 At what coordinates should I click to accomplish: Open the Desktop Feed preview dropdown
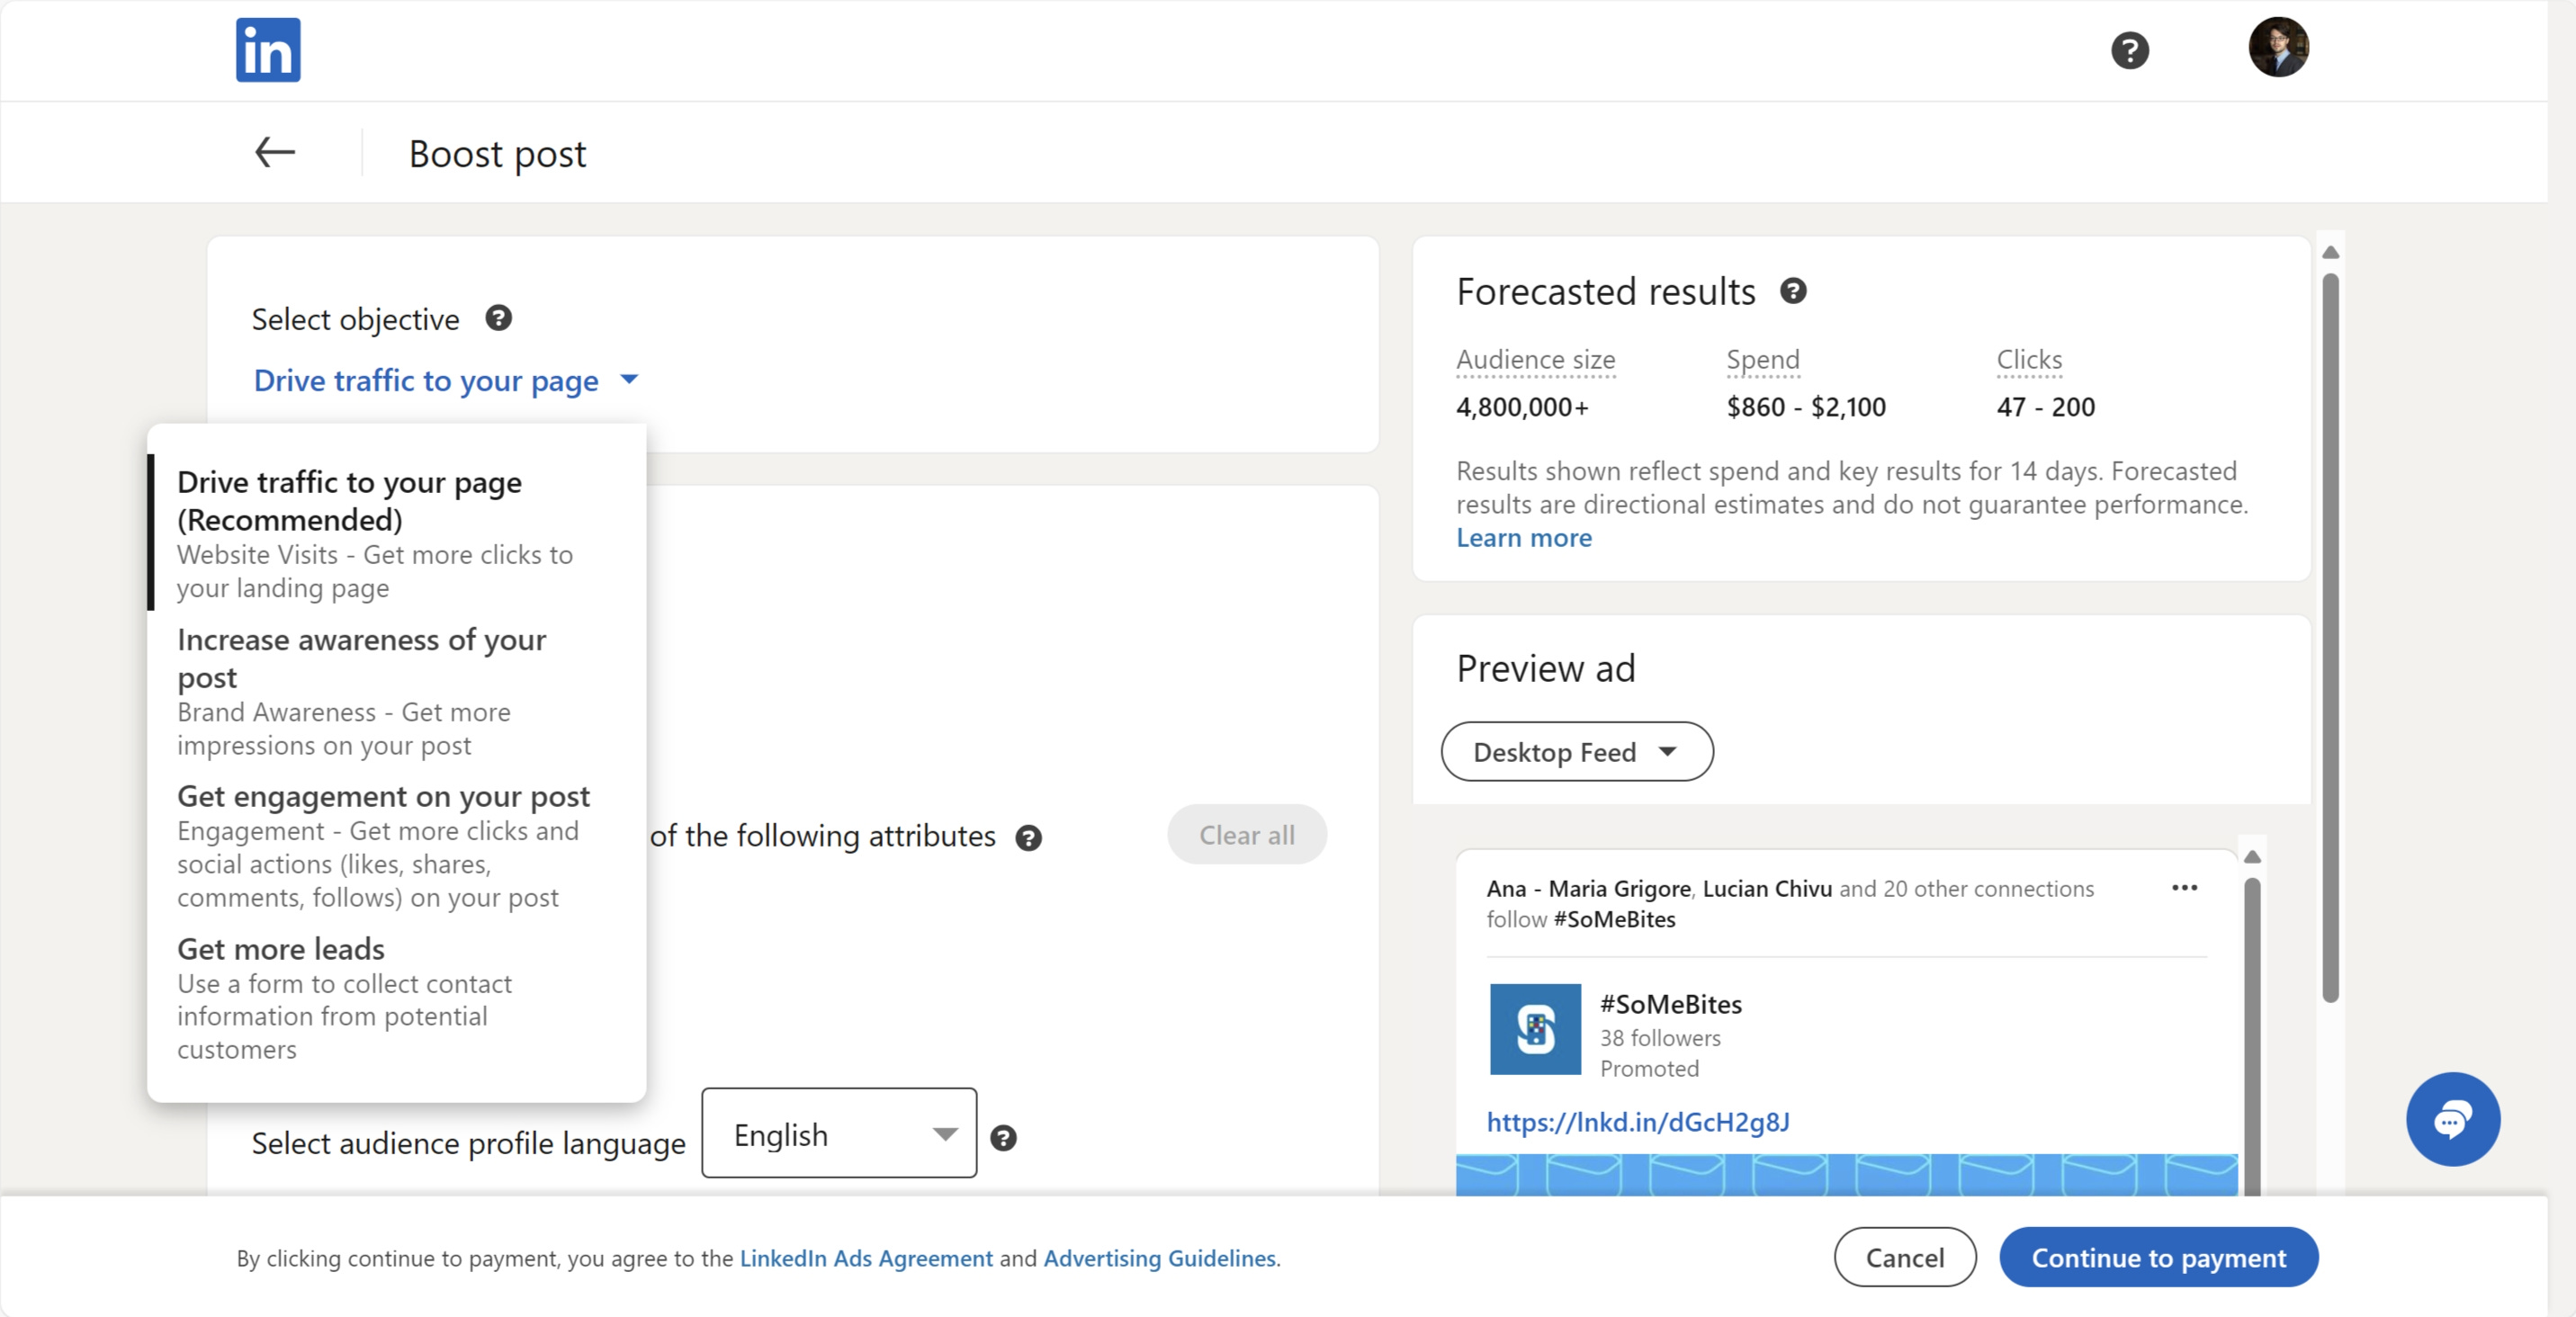(x=1576, y=752)
